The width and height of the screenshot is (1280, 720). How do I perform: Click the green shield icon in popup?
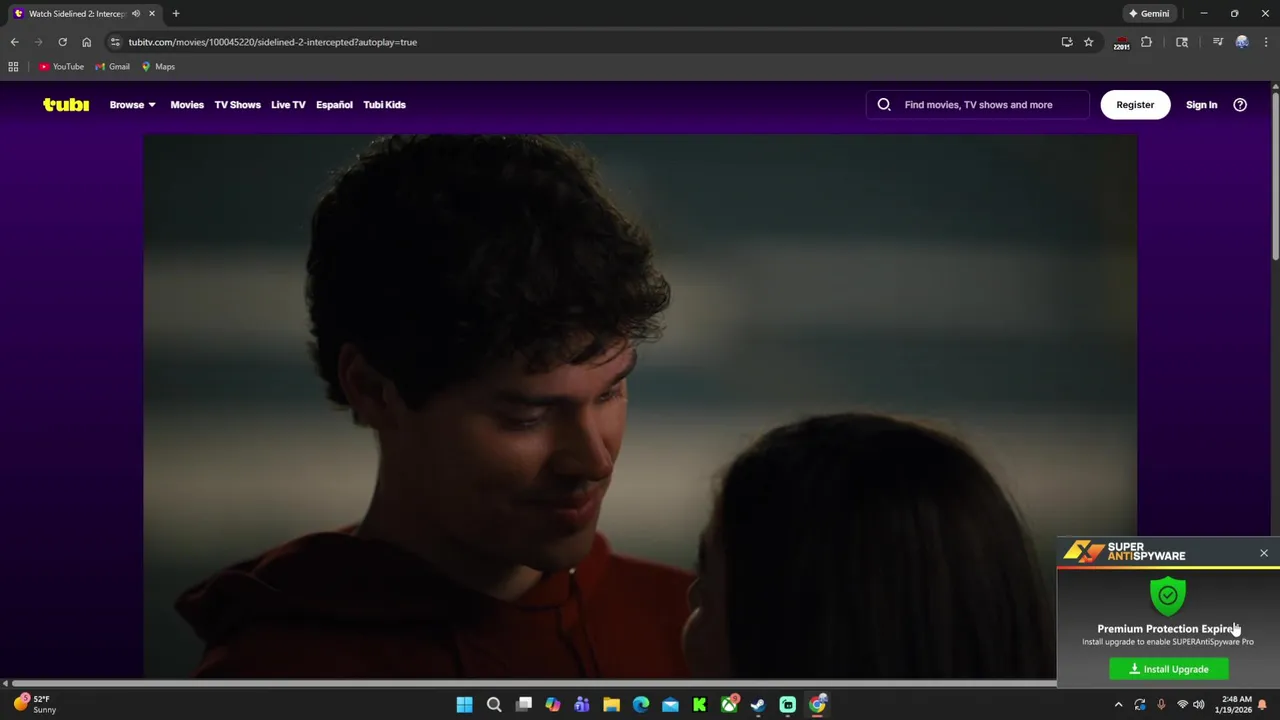click(x=1167, y=596)
